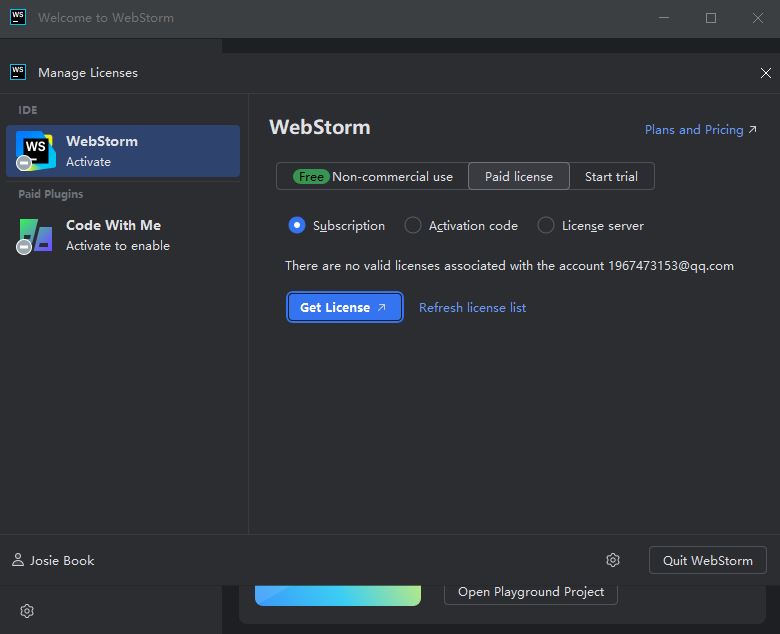Click the user avatar icon beside Josie Book
The image size is (780, 634).
click(18, 560)
